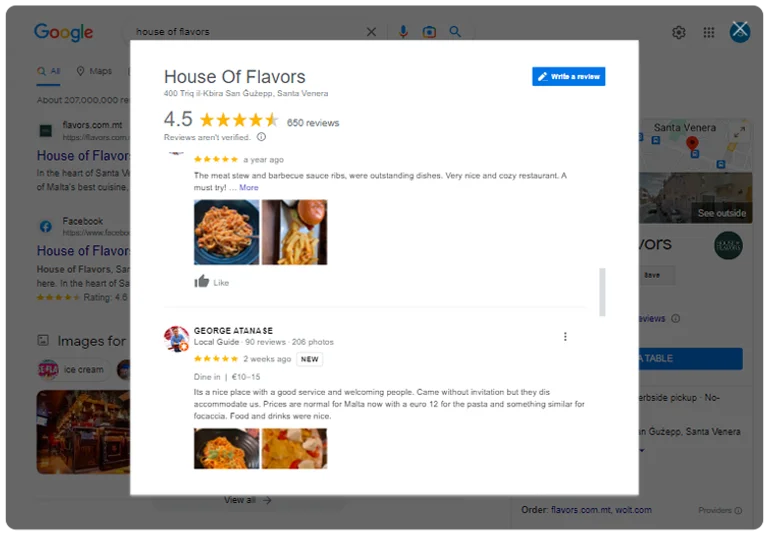Open the burger and fries review photo

click(x=294, y=232)
